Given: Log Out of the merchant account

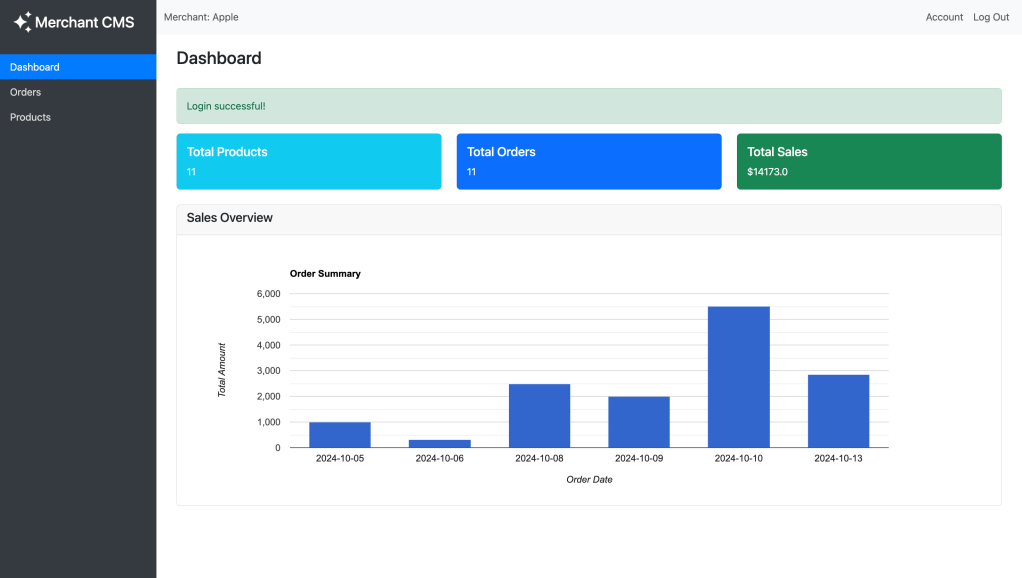Looking at the screenshot, I should 991,17.
